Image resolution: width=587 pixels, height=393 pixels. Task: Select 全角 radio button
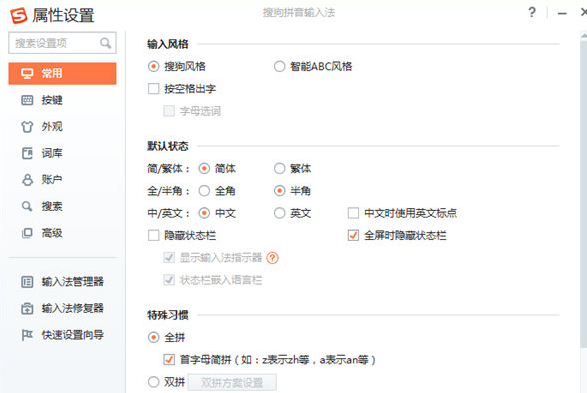pyautogui.click(x=204, y=191)
